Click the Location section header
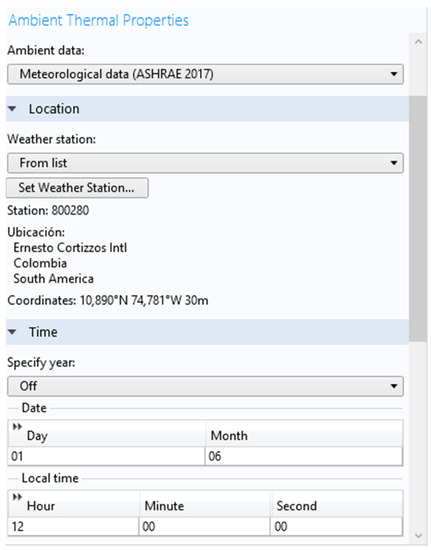The height and width of the screenshot is (550, 431). [x=207, y=109]
